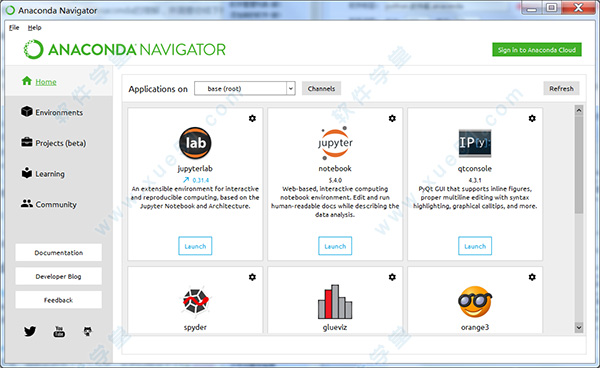Open the base (root) environment dropdown

pyautogui.click(x=245, y=89)
